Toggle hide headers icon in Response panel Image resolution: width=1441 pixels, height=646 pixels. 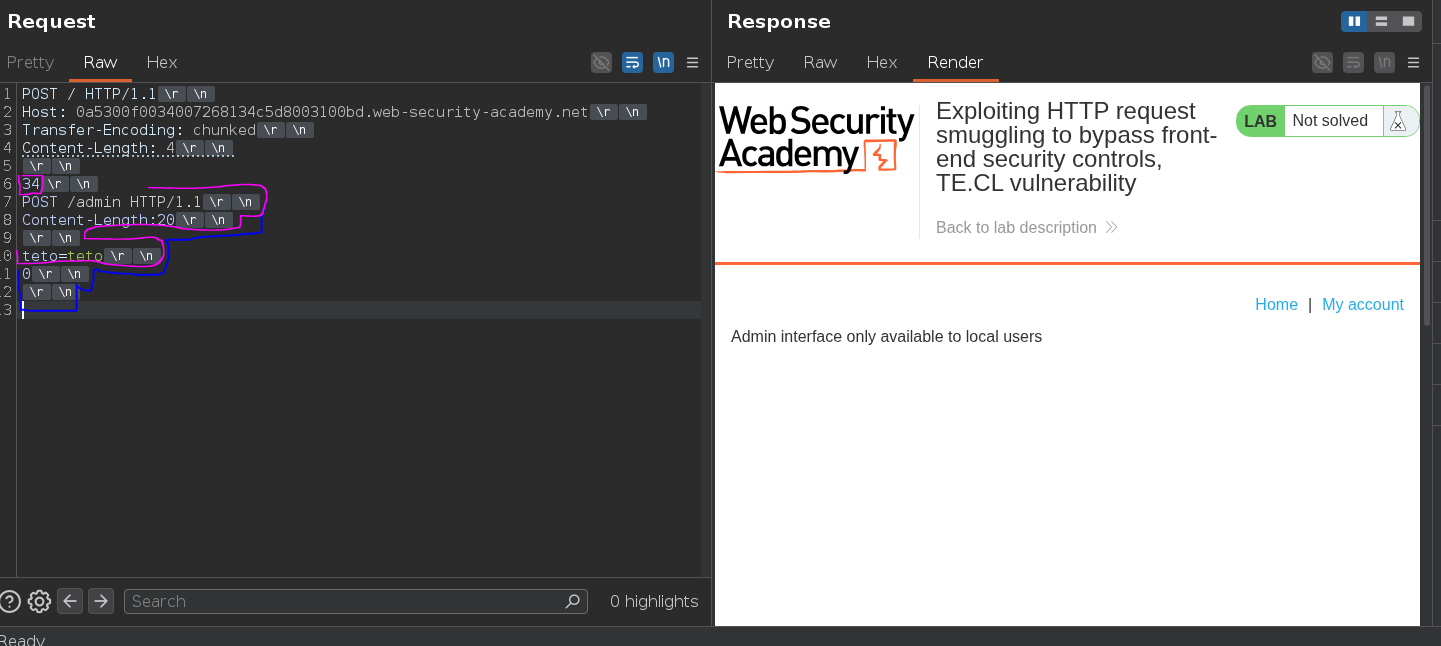(1322, 62)
